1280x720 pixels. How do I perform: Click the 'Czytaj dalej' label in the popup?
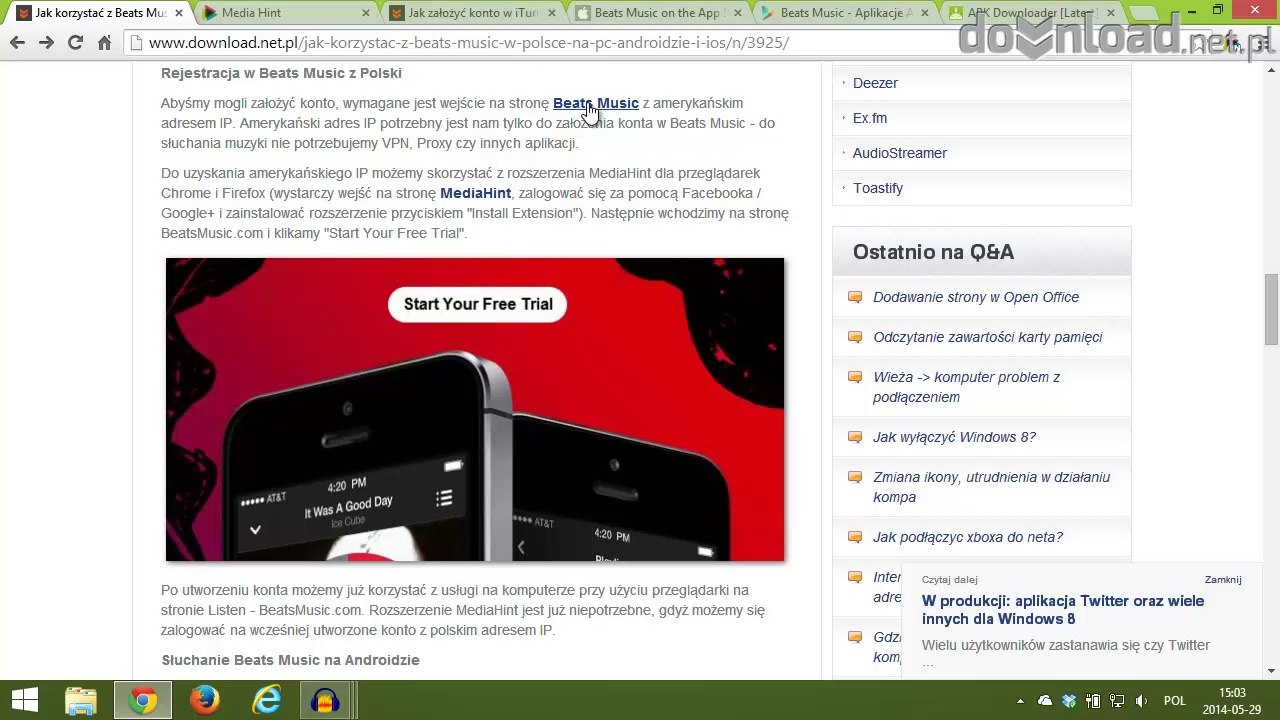950,579
